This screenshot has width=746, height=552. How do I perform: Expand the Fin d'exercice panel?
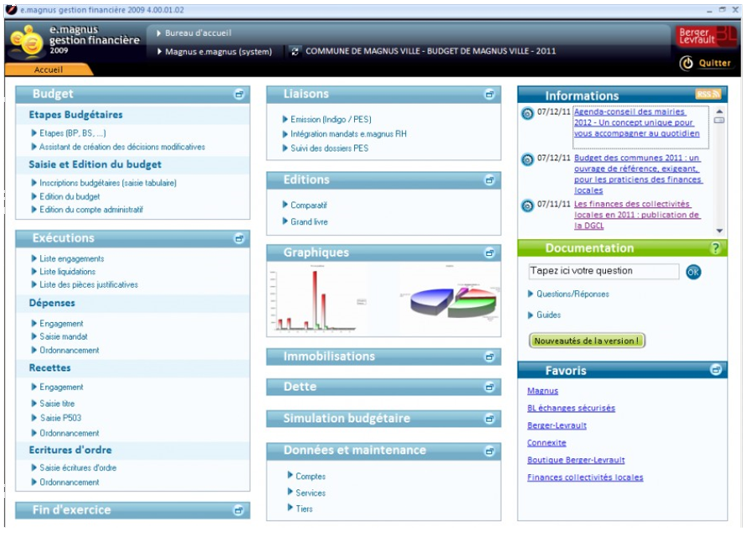pyautogui.click(x=239, y=511)
